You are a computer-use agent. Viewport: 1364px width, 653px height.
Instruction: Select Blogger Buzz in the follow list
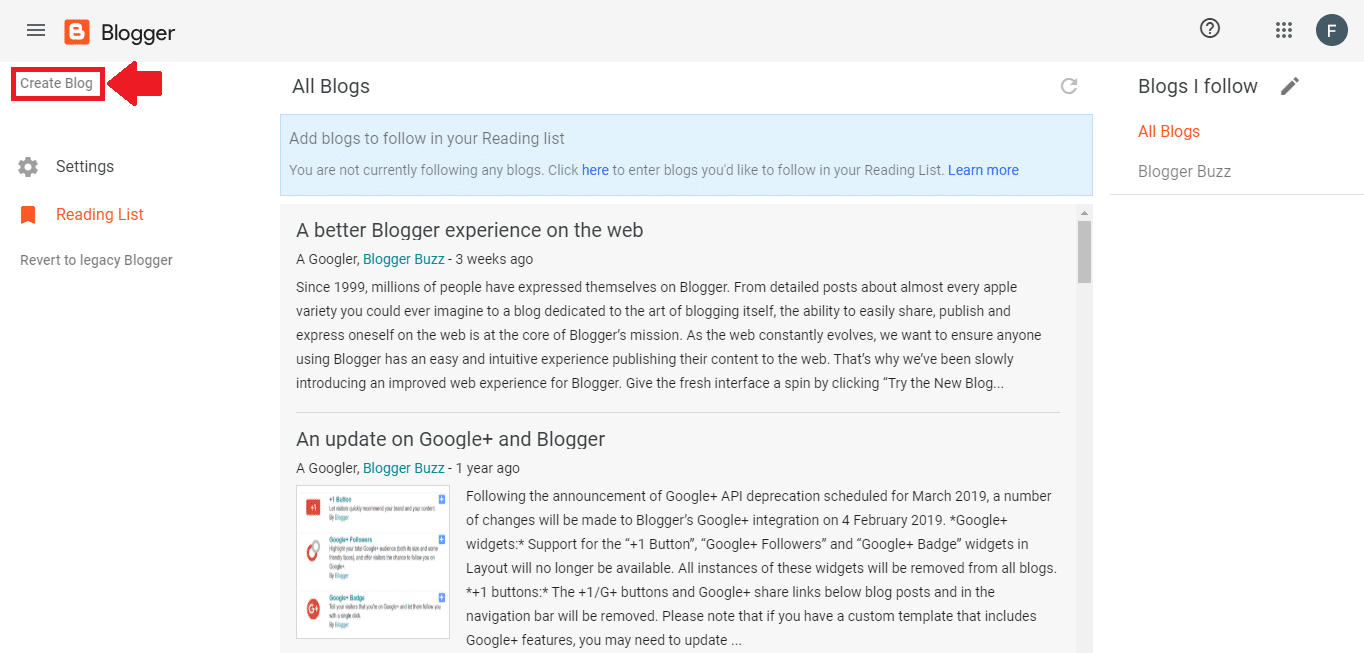[1184, 171]
